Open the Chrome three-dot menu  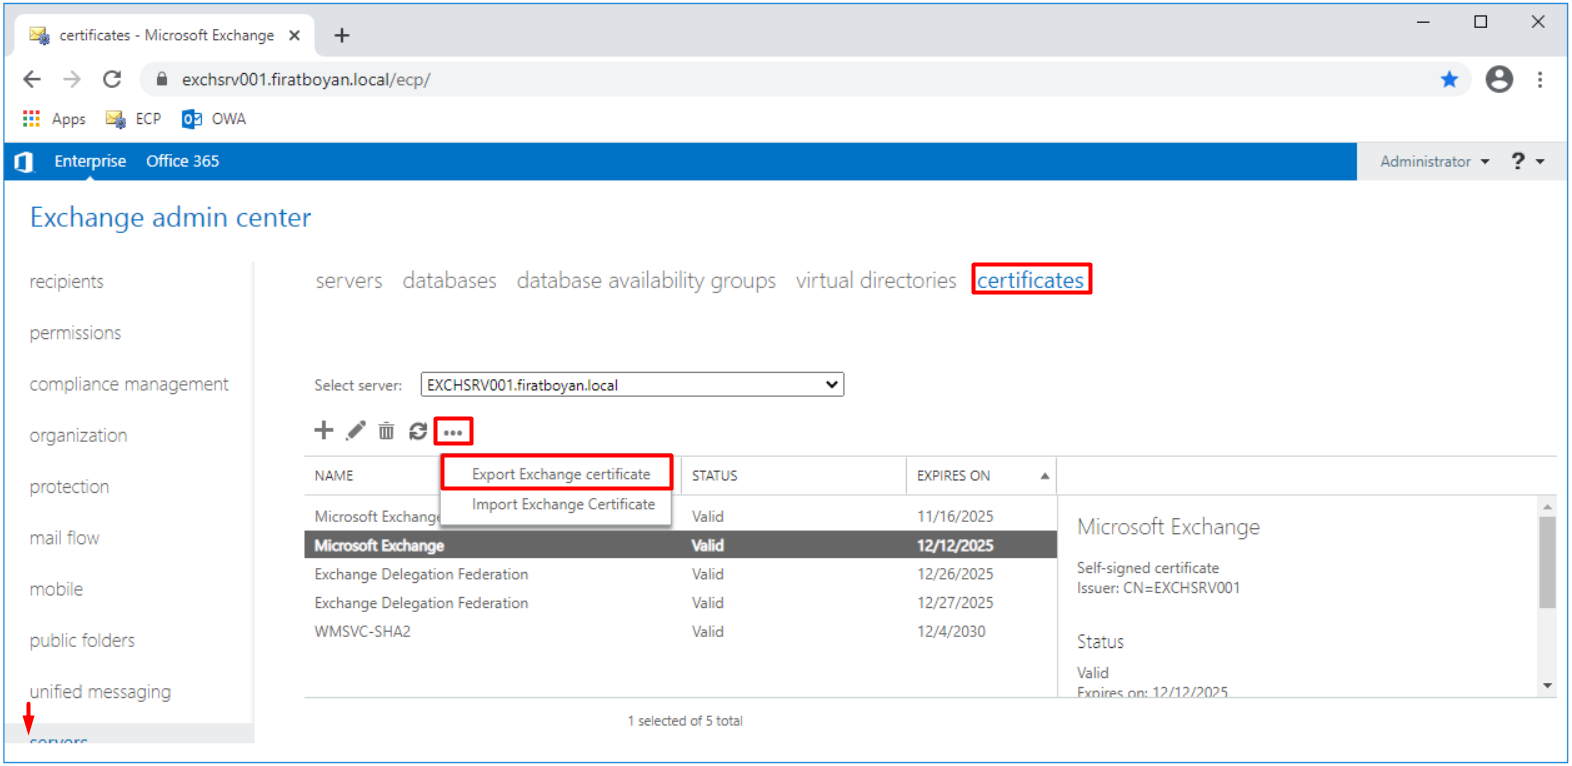(x=1540, y=79)
